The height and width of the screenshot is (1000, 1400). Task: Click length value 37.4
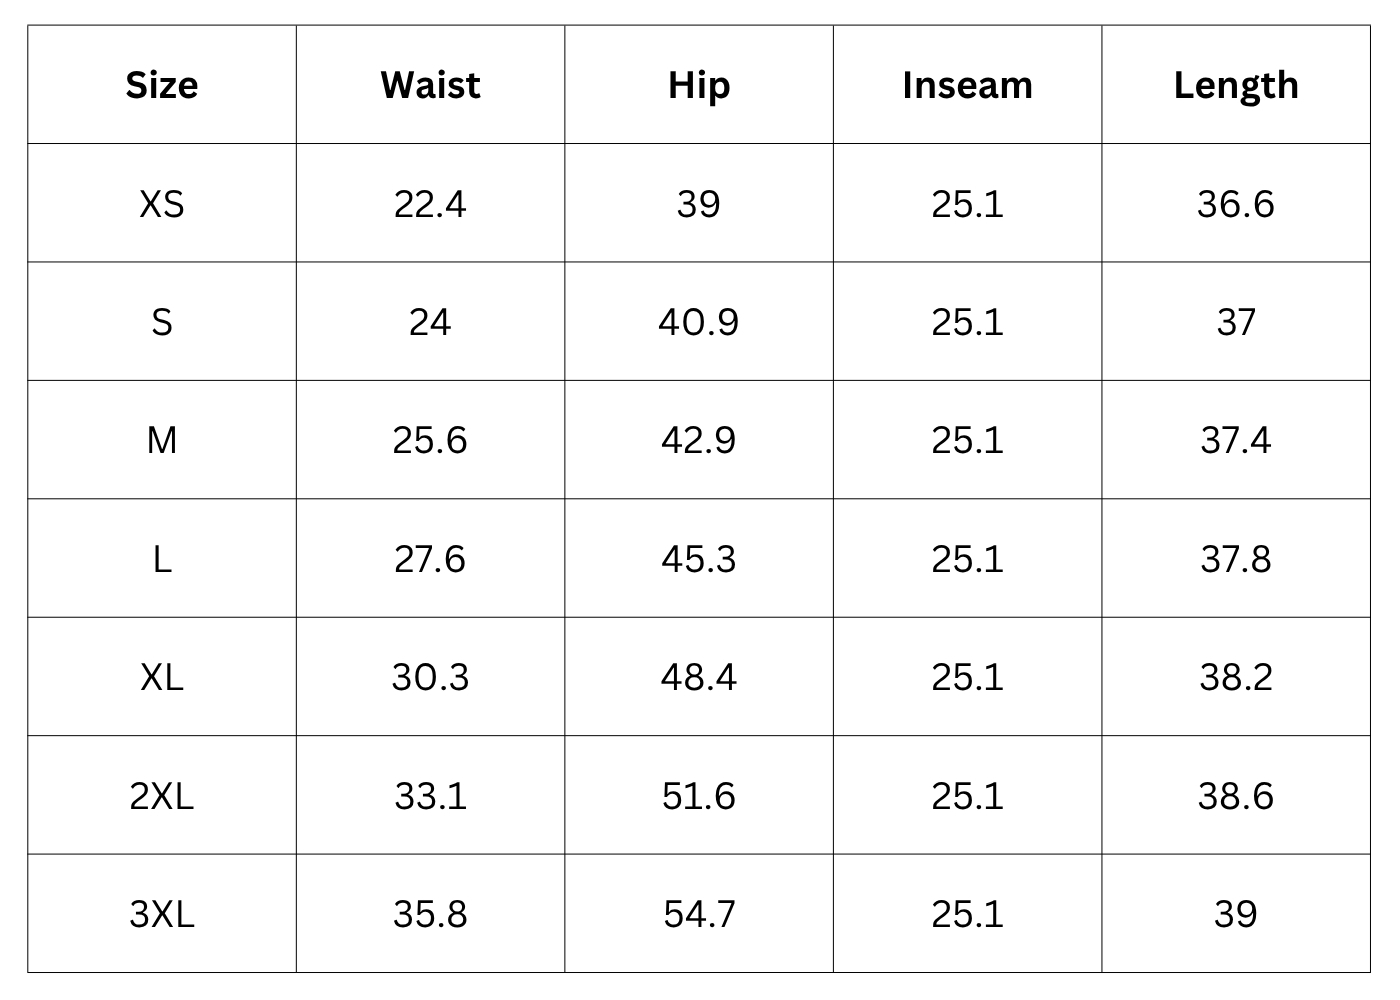pos(1236,440)
